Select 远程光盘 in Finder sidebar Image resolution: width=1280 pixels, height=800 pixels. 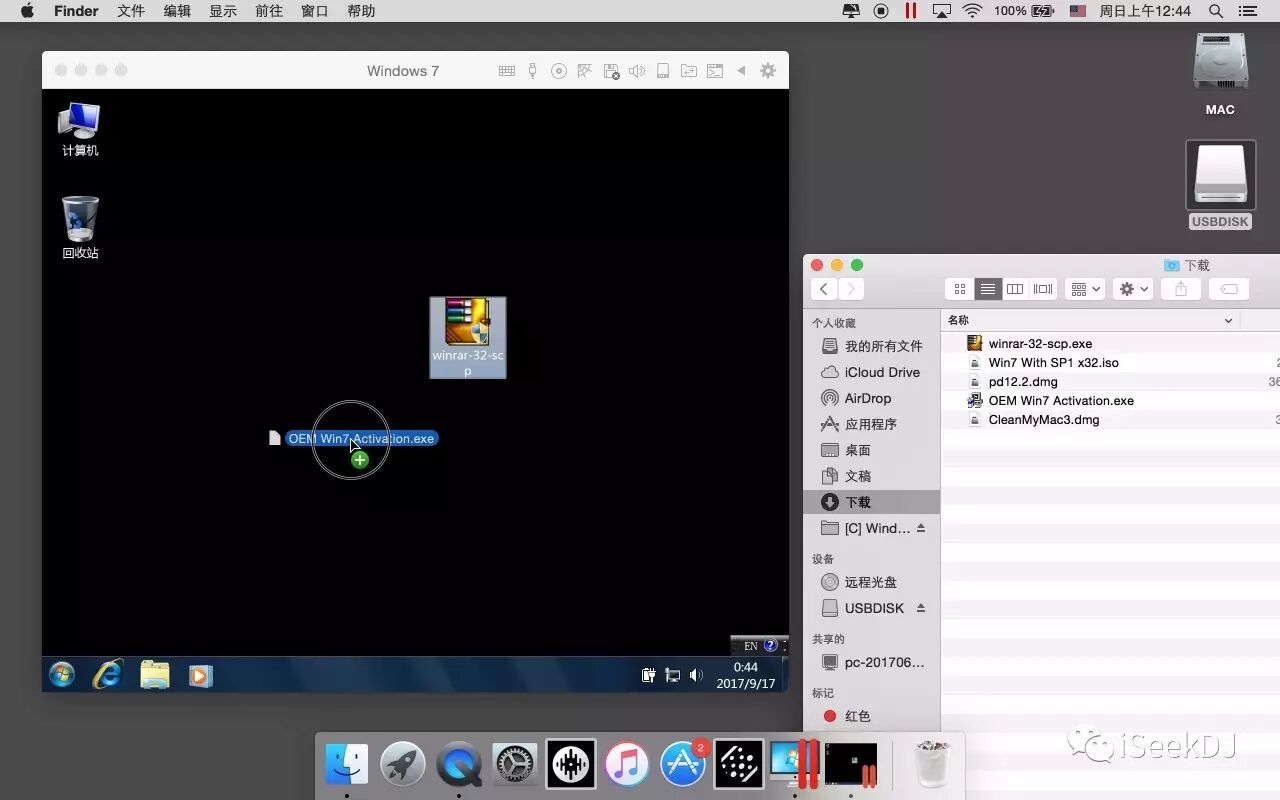(872, 582)
